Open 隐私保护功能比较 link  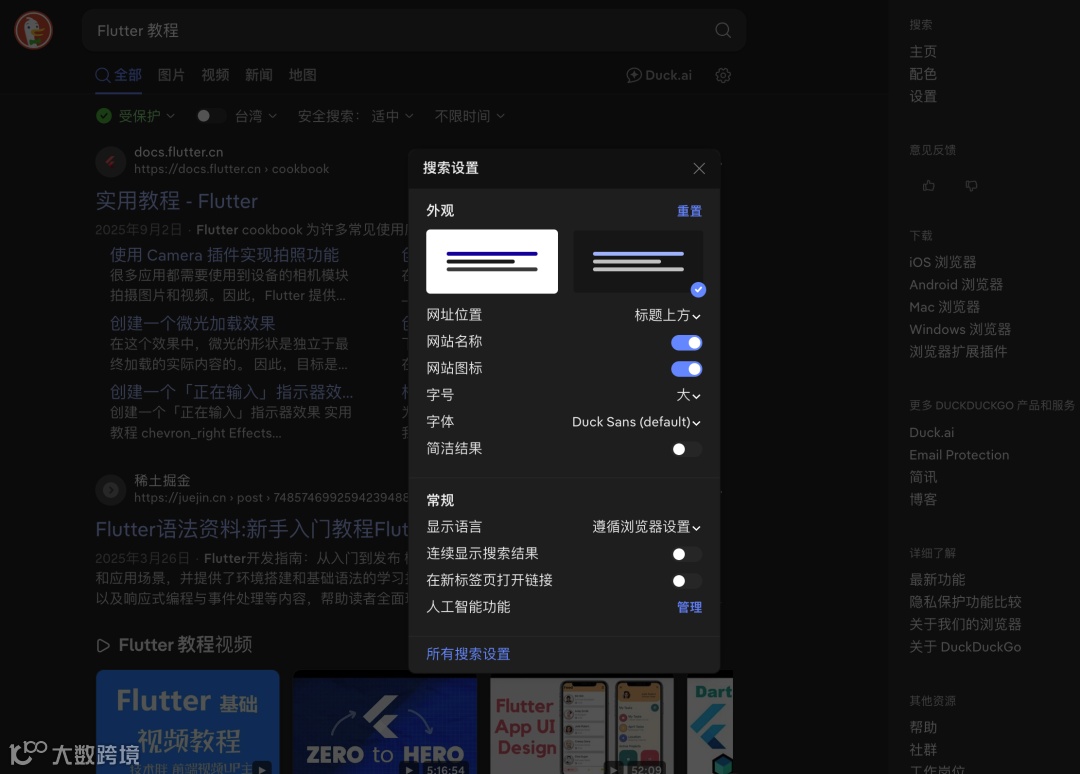click(x=965, y=602)
